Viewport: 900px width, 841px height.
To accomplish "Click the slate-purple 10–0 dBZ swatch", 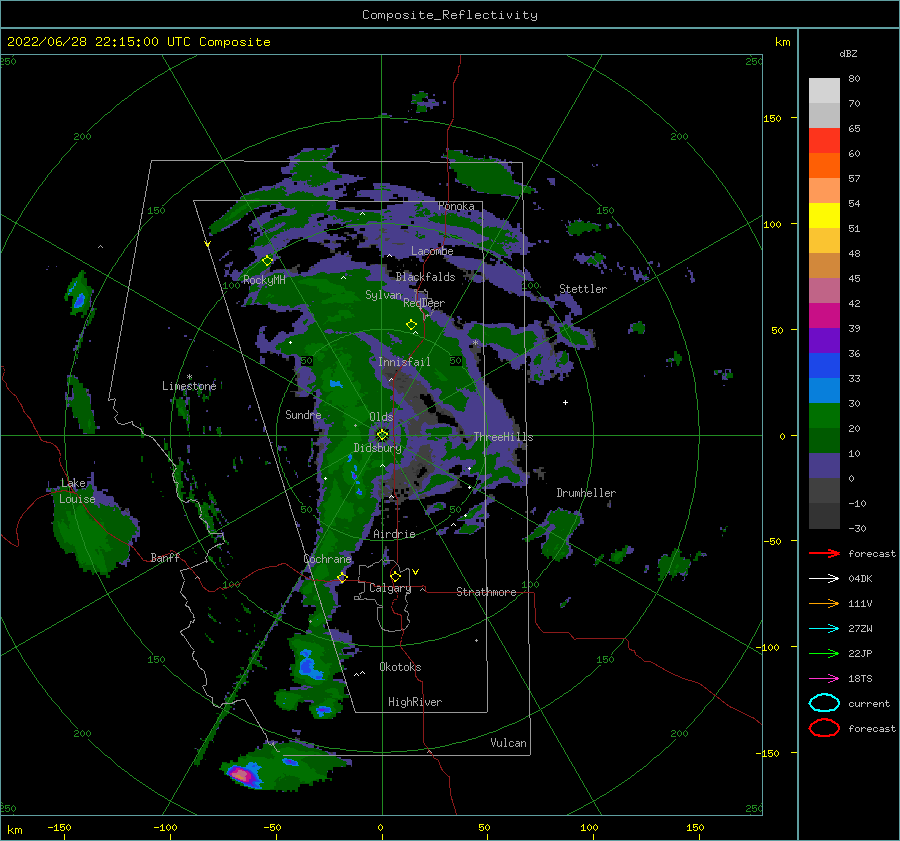I will [x=824, y=466].
